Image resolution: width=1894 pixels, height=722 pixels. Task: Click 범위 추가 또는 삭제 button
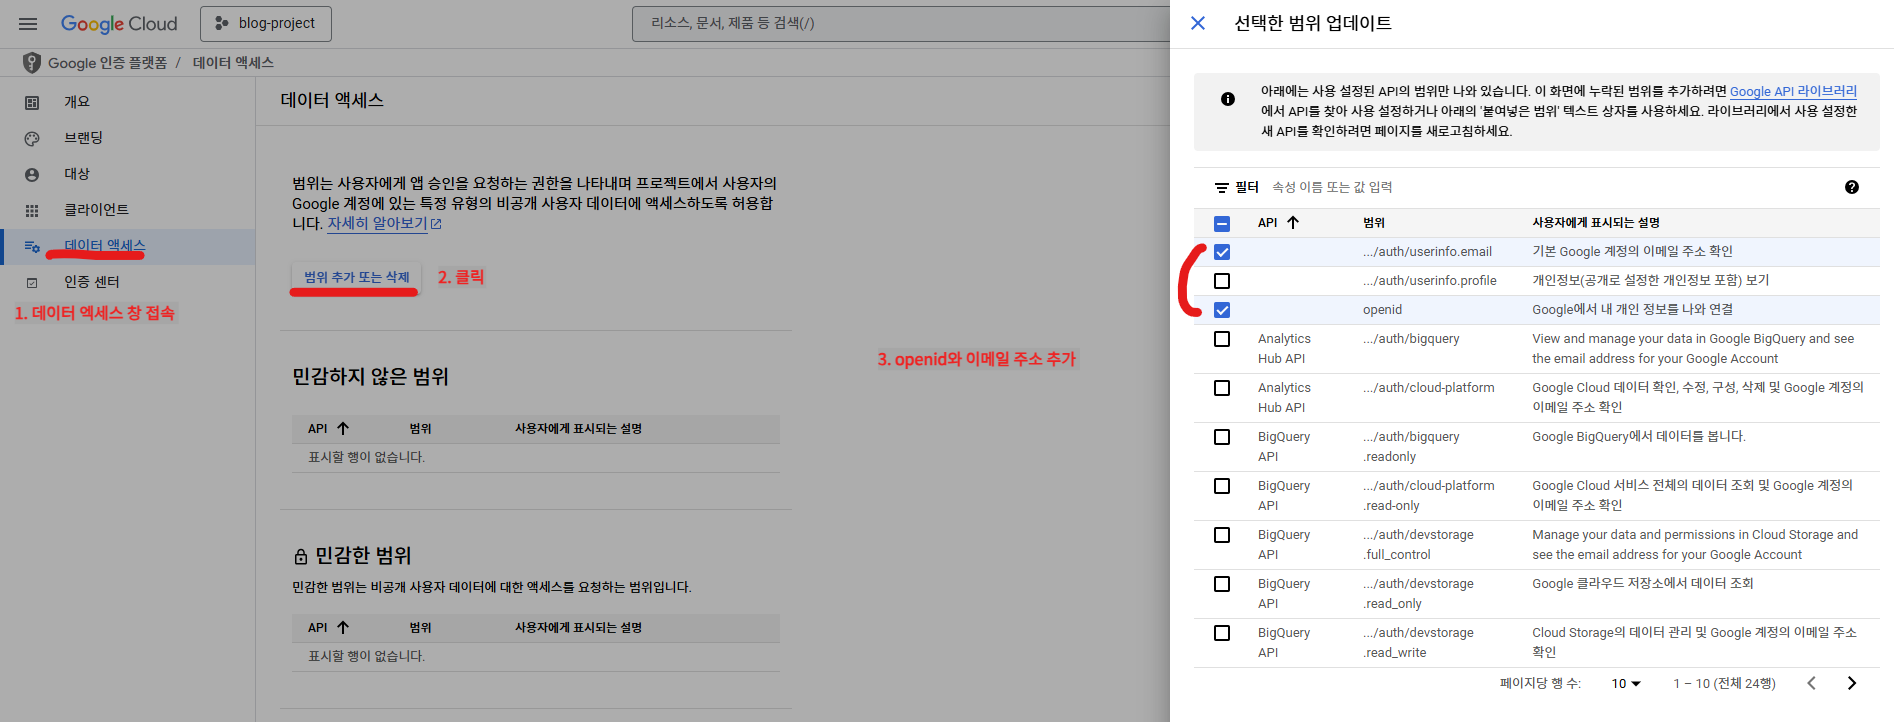[357, 277]
